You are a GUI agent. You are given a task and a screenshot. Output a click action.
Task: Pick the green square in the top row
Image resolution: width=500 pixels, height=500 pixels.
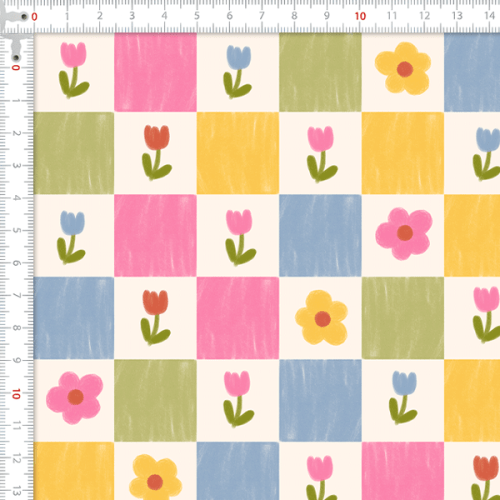point(320,72)
